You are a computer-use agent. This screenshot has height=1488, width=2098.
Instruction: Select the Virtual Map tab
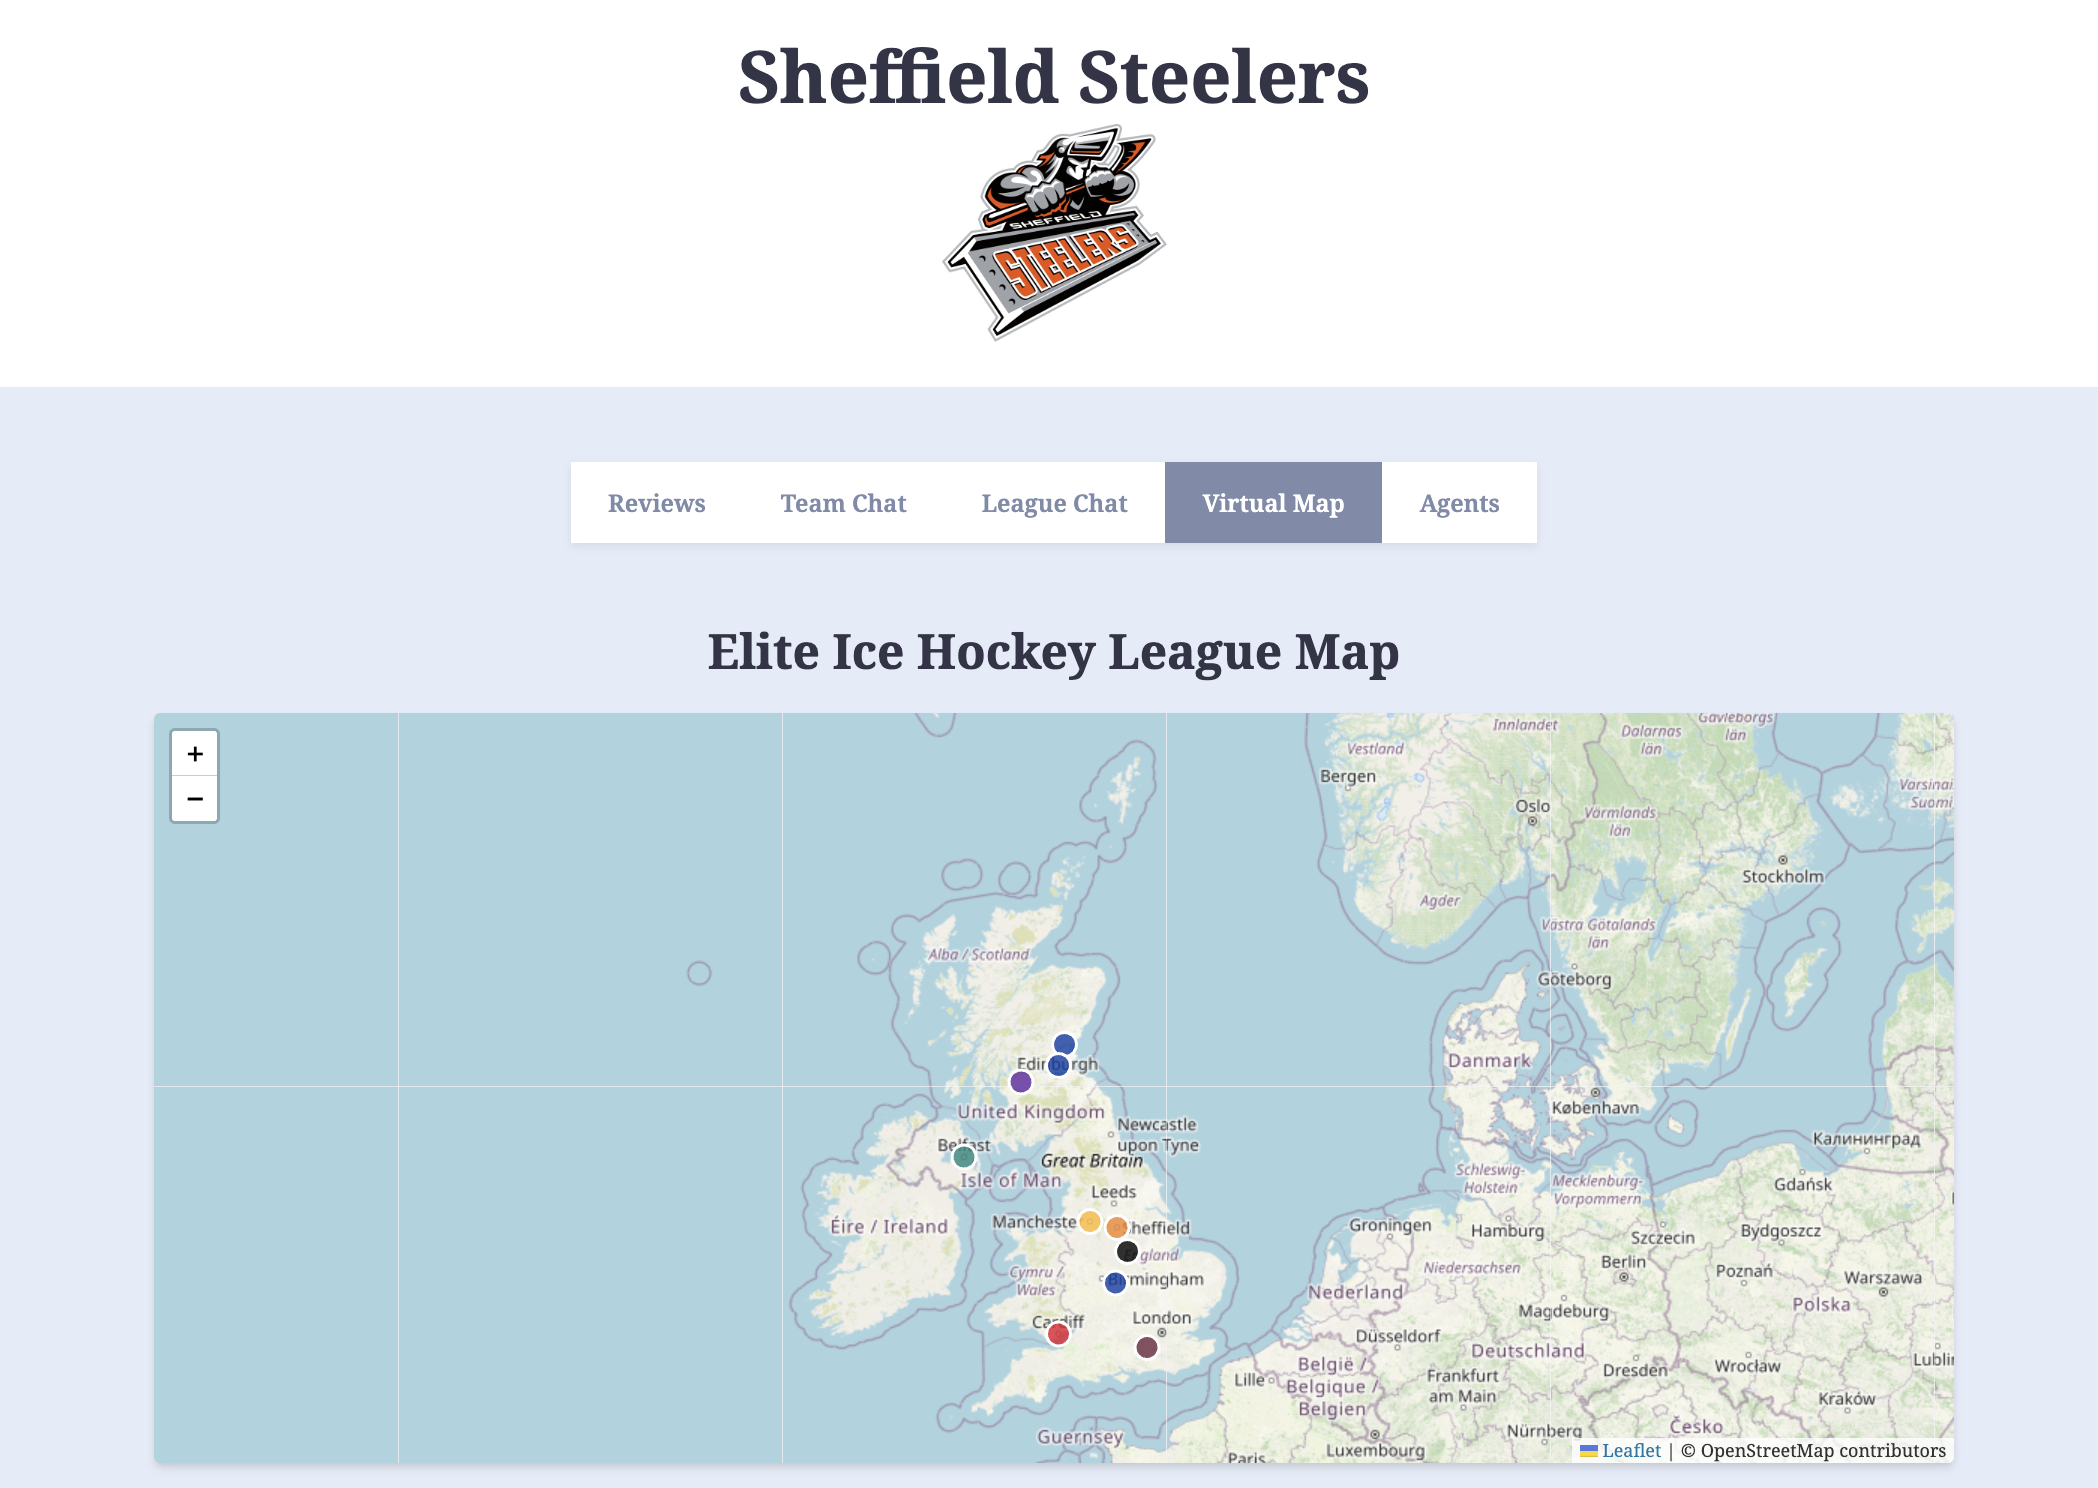(1273, 503)
